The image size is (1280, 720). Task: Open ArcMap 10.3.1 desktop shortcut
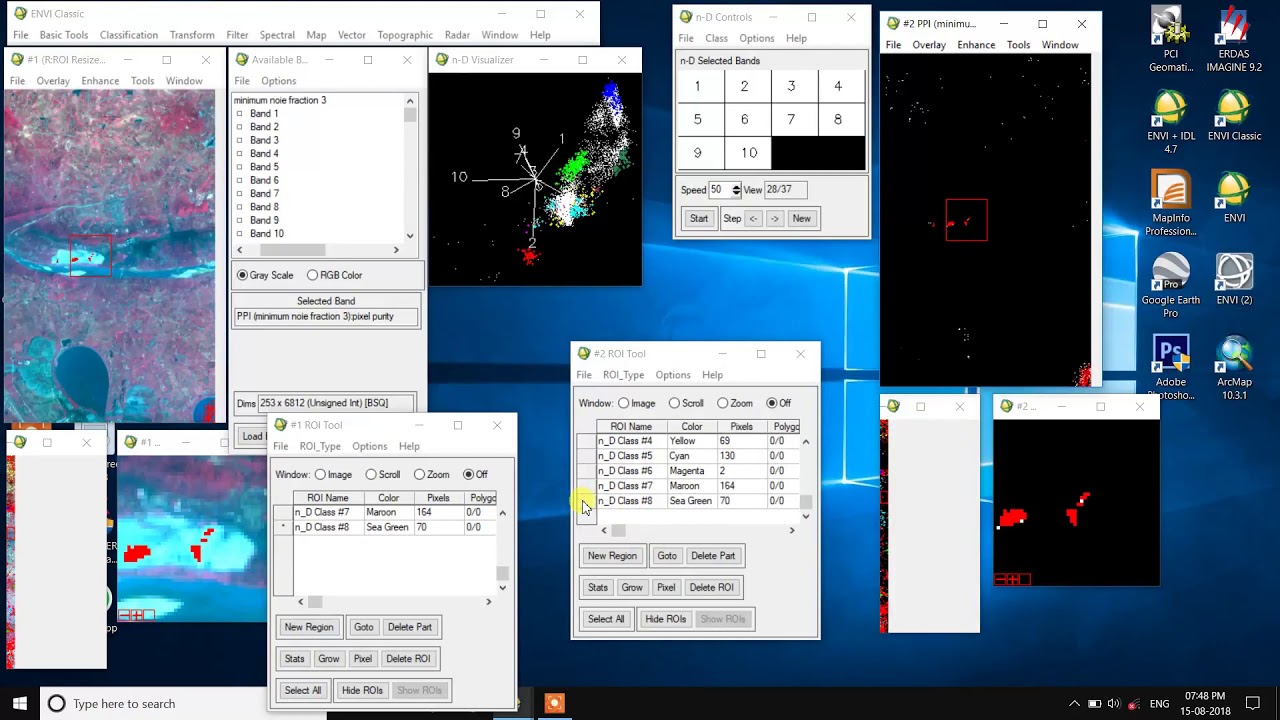click(x=1234, y=368)
